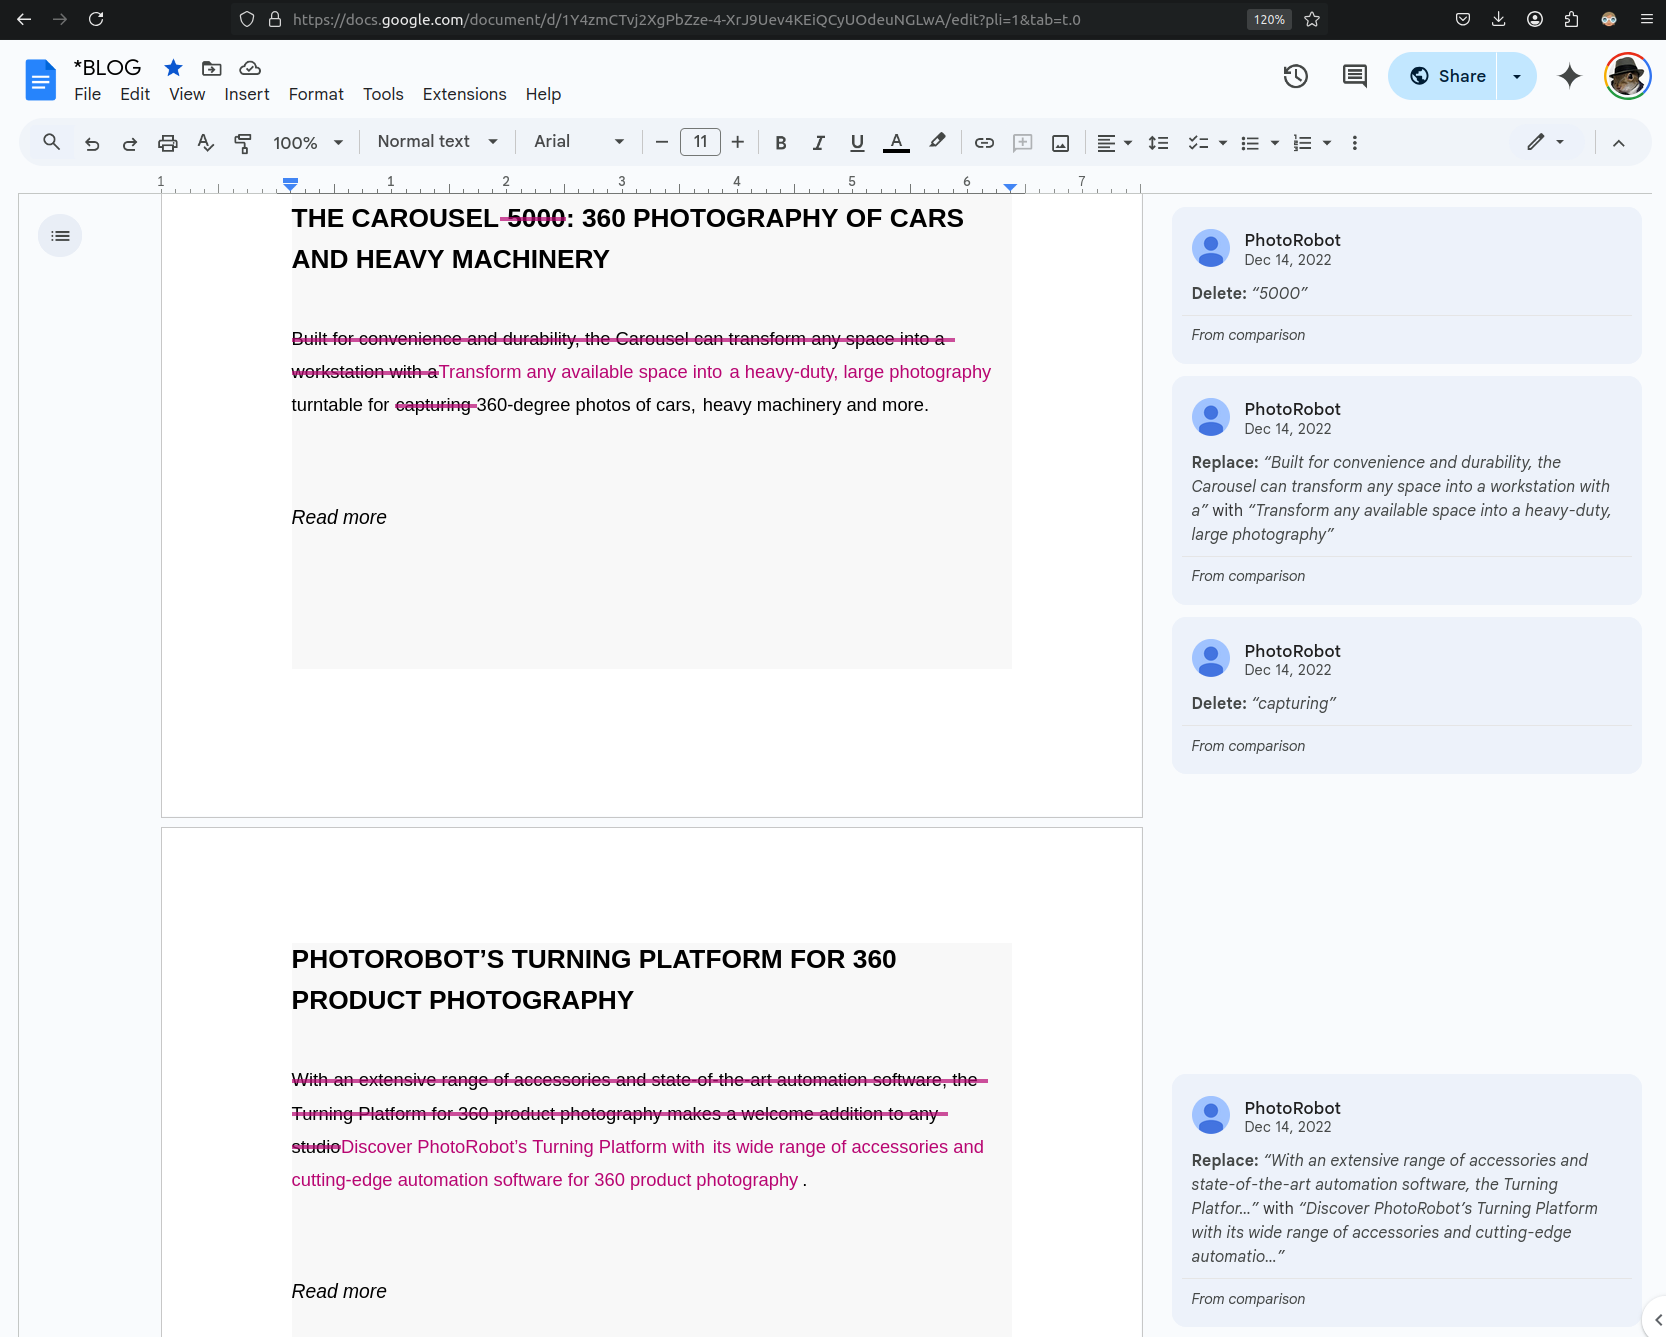
Task: Open the highlight color picker
Action: [x=937, y=143]
